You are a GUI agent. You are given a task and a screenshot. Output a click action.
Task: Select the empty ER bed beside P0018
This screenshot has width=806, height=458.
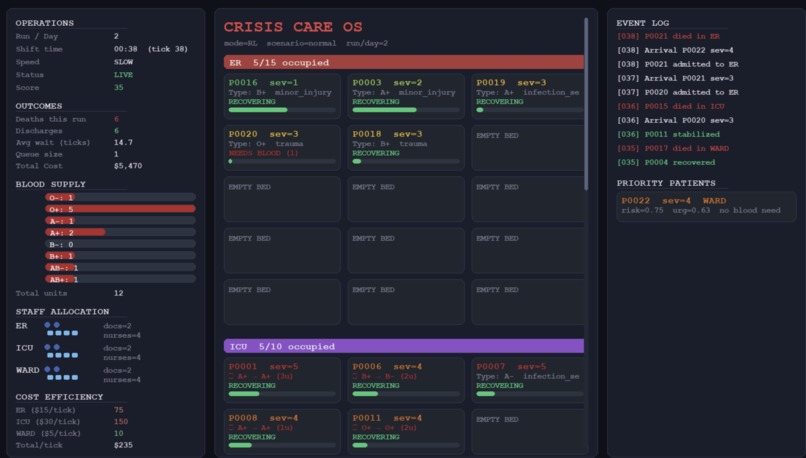tap(528, 148)
